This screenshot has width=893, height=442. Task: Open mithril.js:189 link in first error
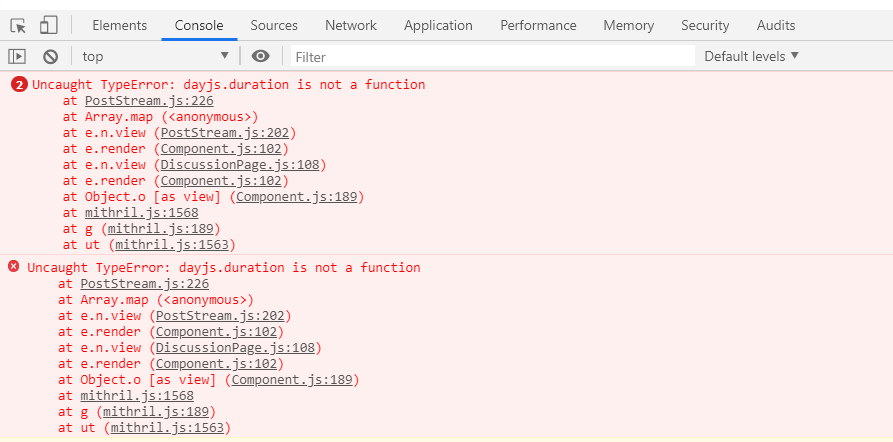[161, 229]
